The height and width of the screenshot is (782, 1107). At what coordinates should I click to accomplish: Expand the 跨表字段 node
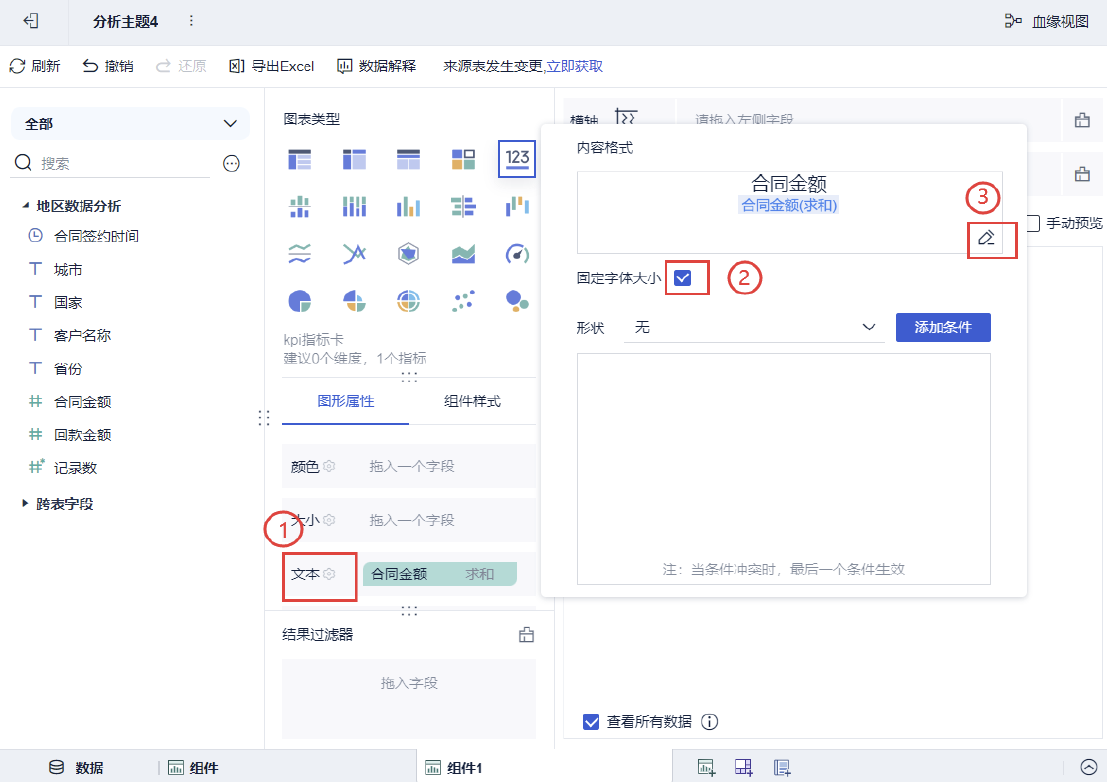25,503
